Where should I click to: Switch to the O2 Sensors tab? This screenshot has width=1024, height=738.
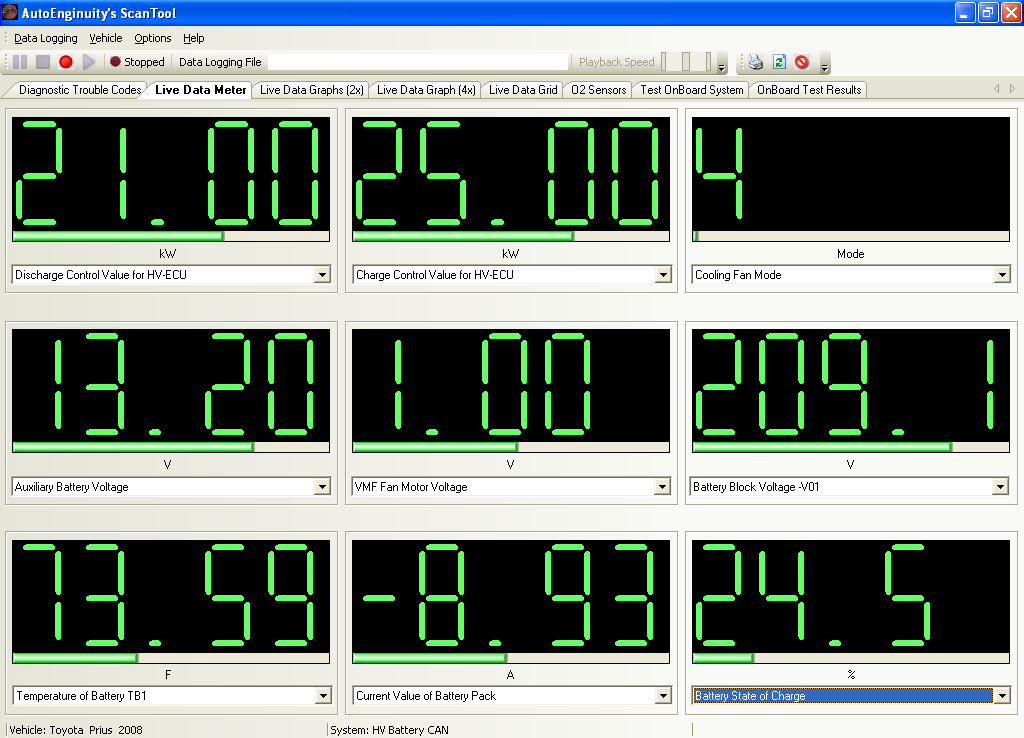pyautogui.click(x=598, y=90)
